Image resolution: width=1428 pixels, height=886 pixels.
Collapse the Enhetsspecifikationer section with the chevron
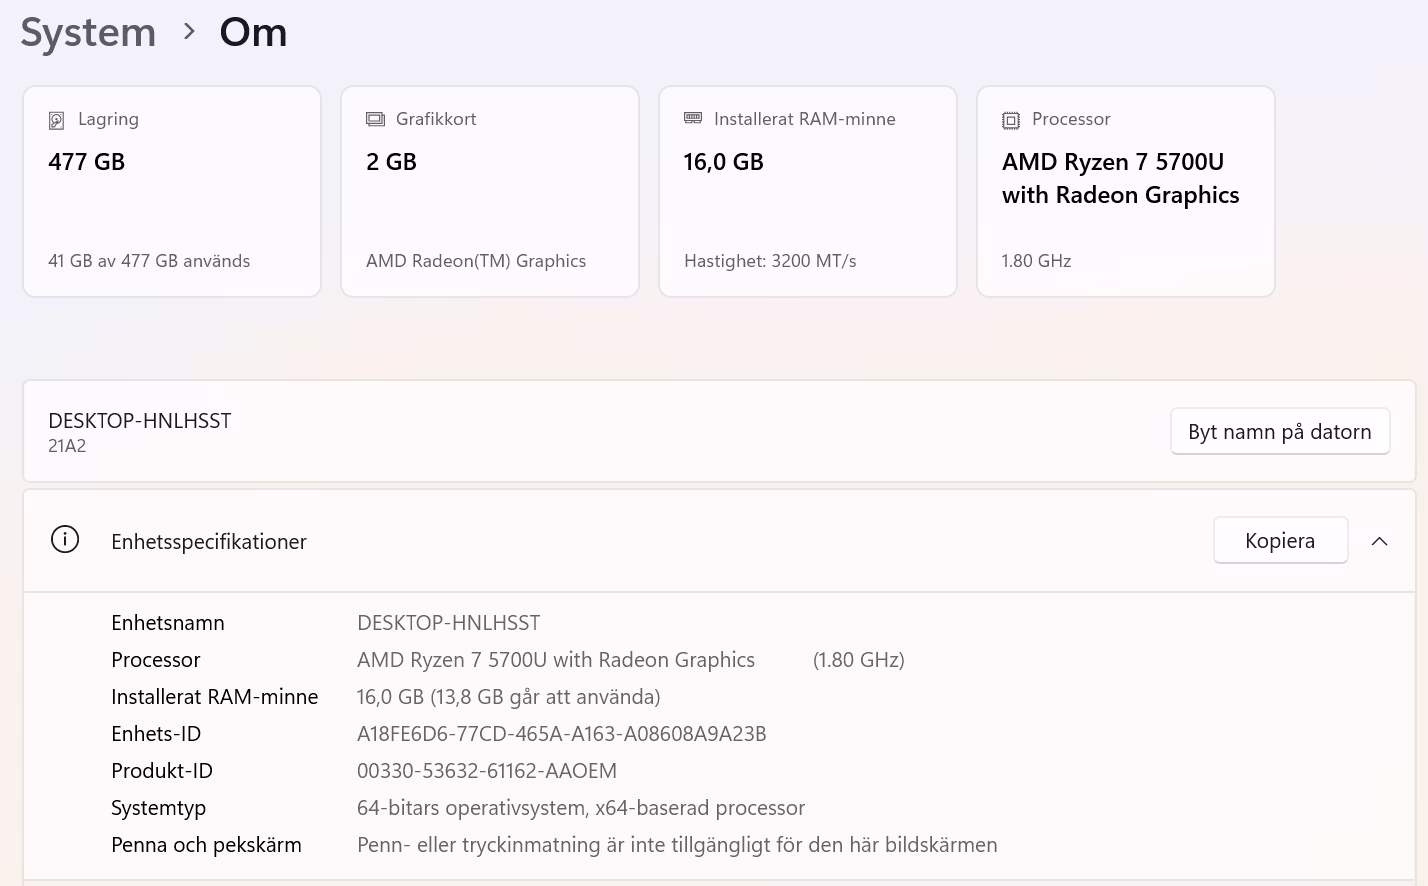point(1379,541)
